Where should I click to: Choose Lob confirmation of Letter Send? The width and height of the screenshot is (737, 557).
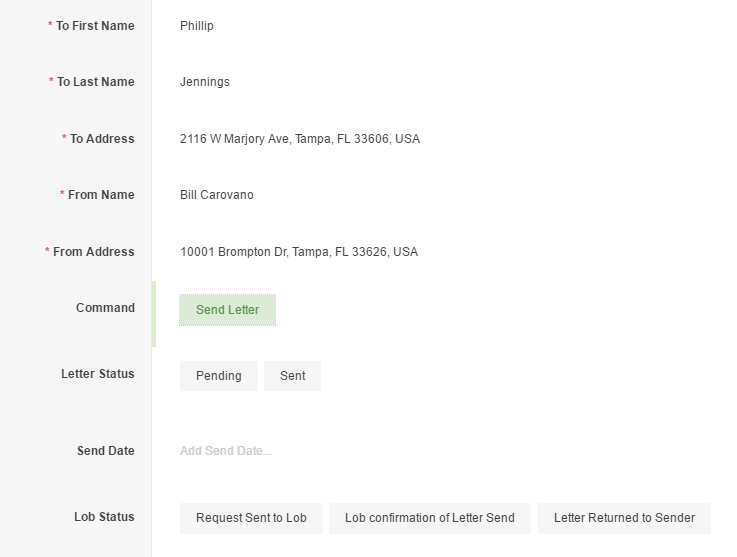click(x=430, y=518)
